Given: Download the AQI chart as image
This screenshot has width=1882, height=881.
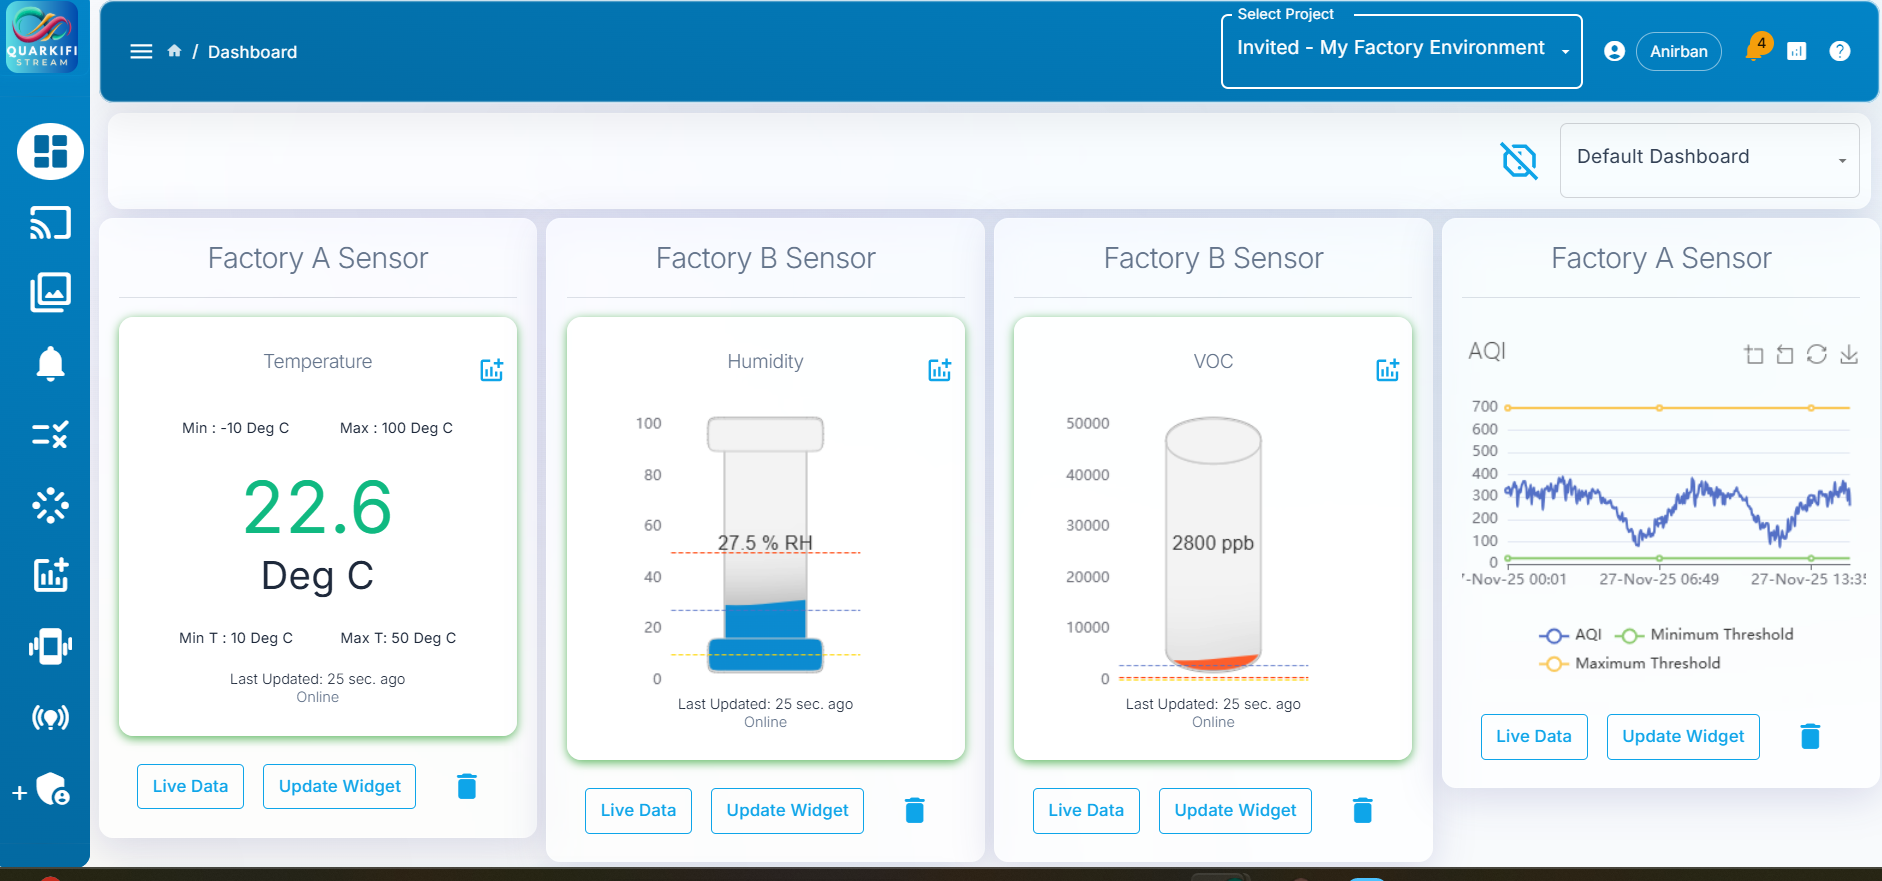Looking at the screenshot, I should click(1849, 354).
